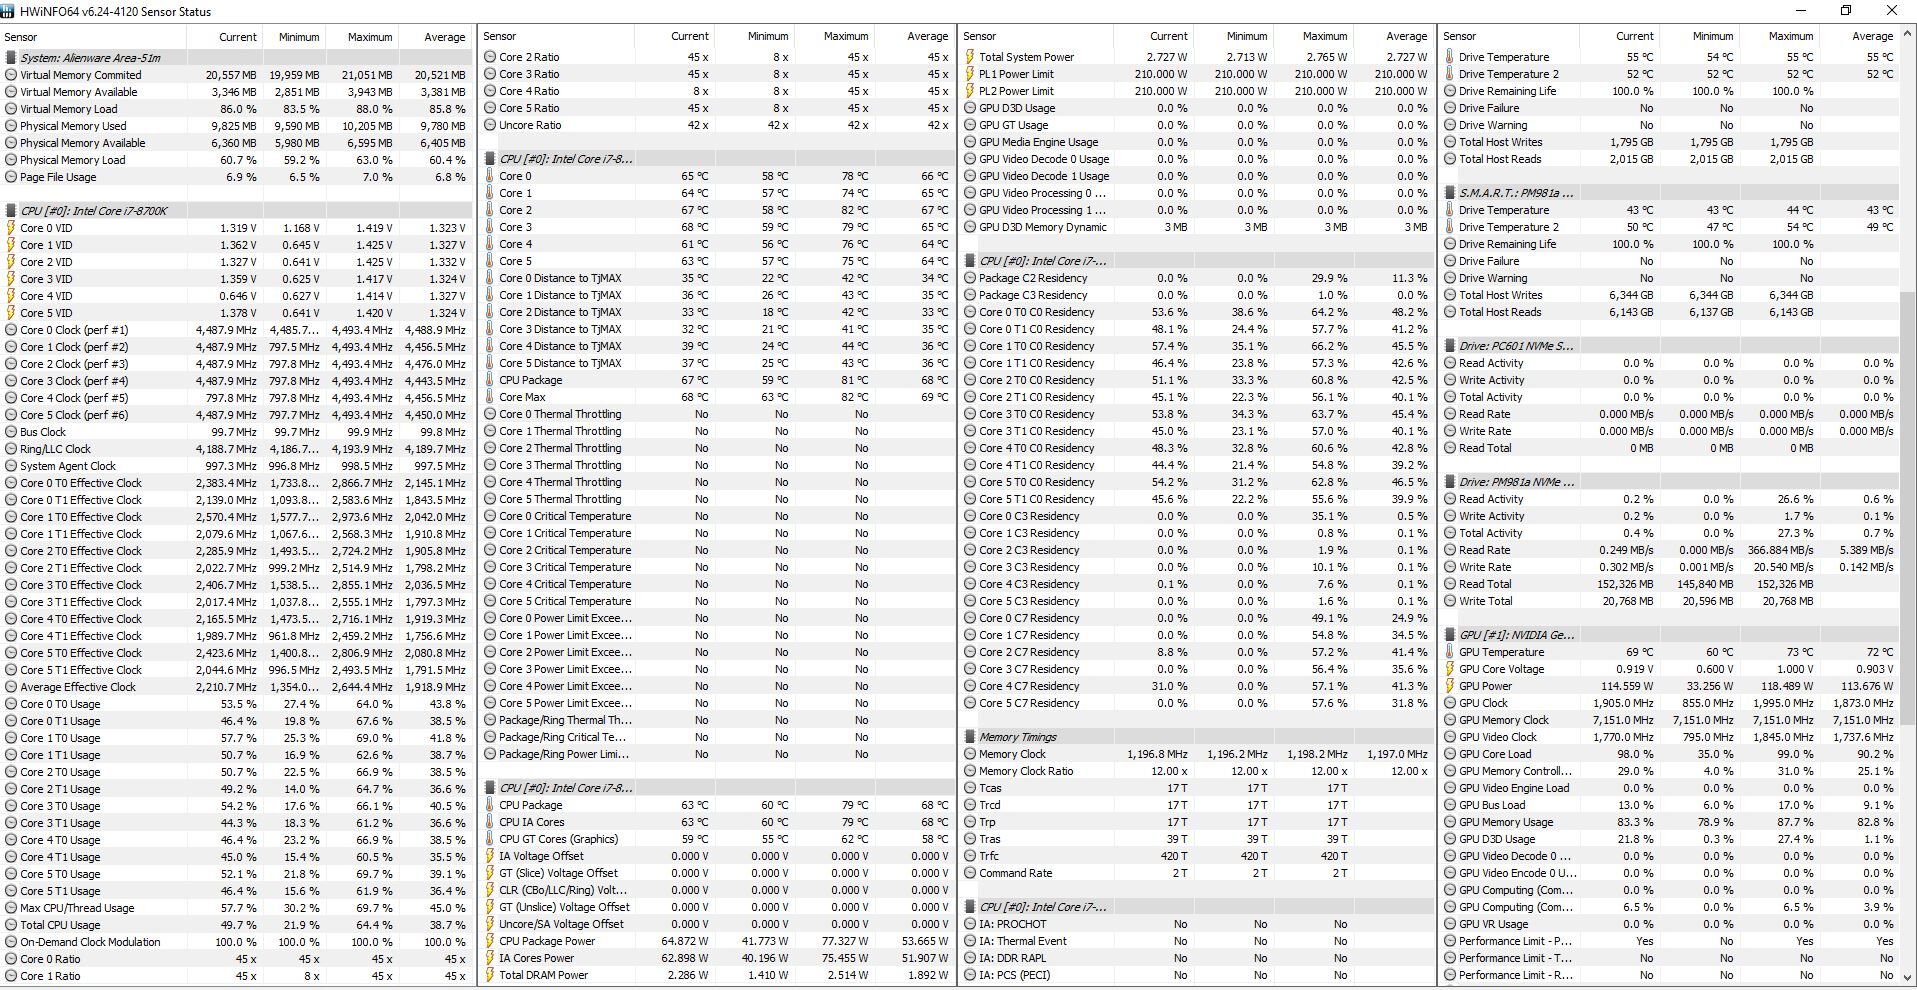Click the lightning icon beside IA Voltage Offset
Screen dimensions: 1917x990
(x=490, y=856)
